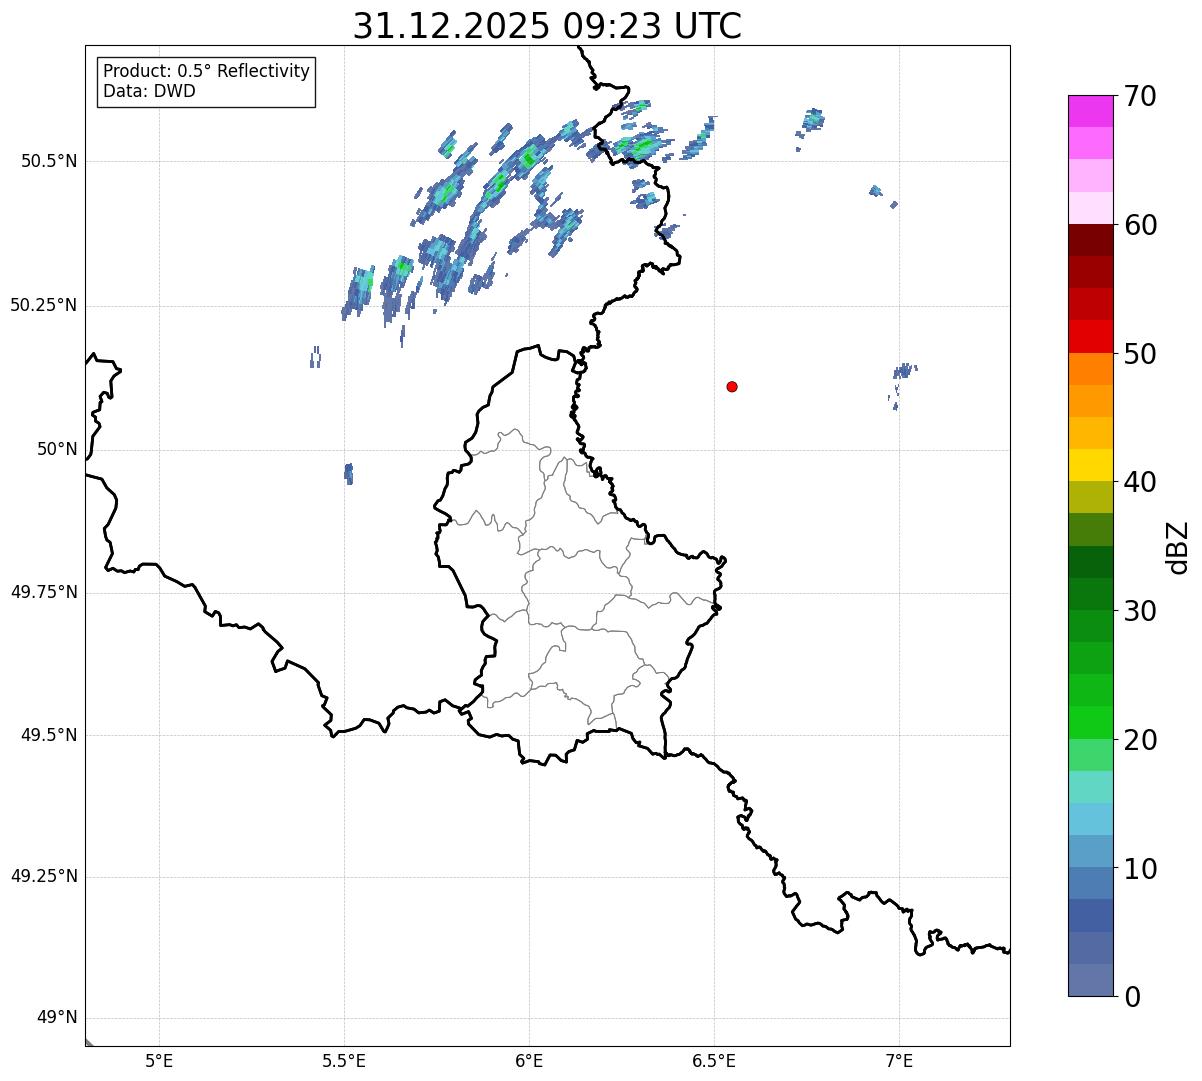Image resolution: width=1202 pixels, height=1081 pixels.
Task: Click the '50°N' latitude label
Action: (x=57, y=449)
